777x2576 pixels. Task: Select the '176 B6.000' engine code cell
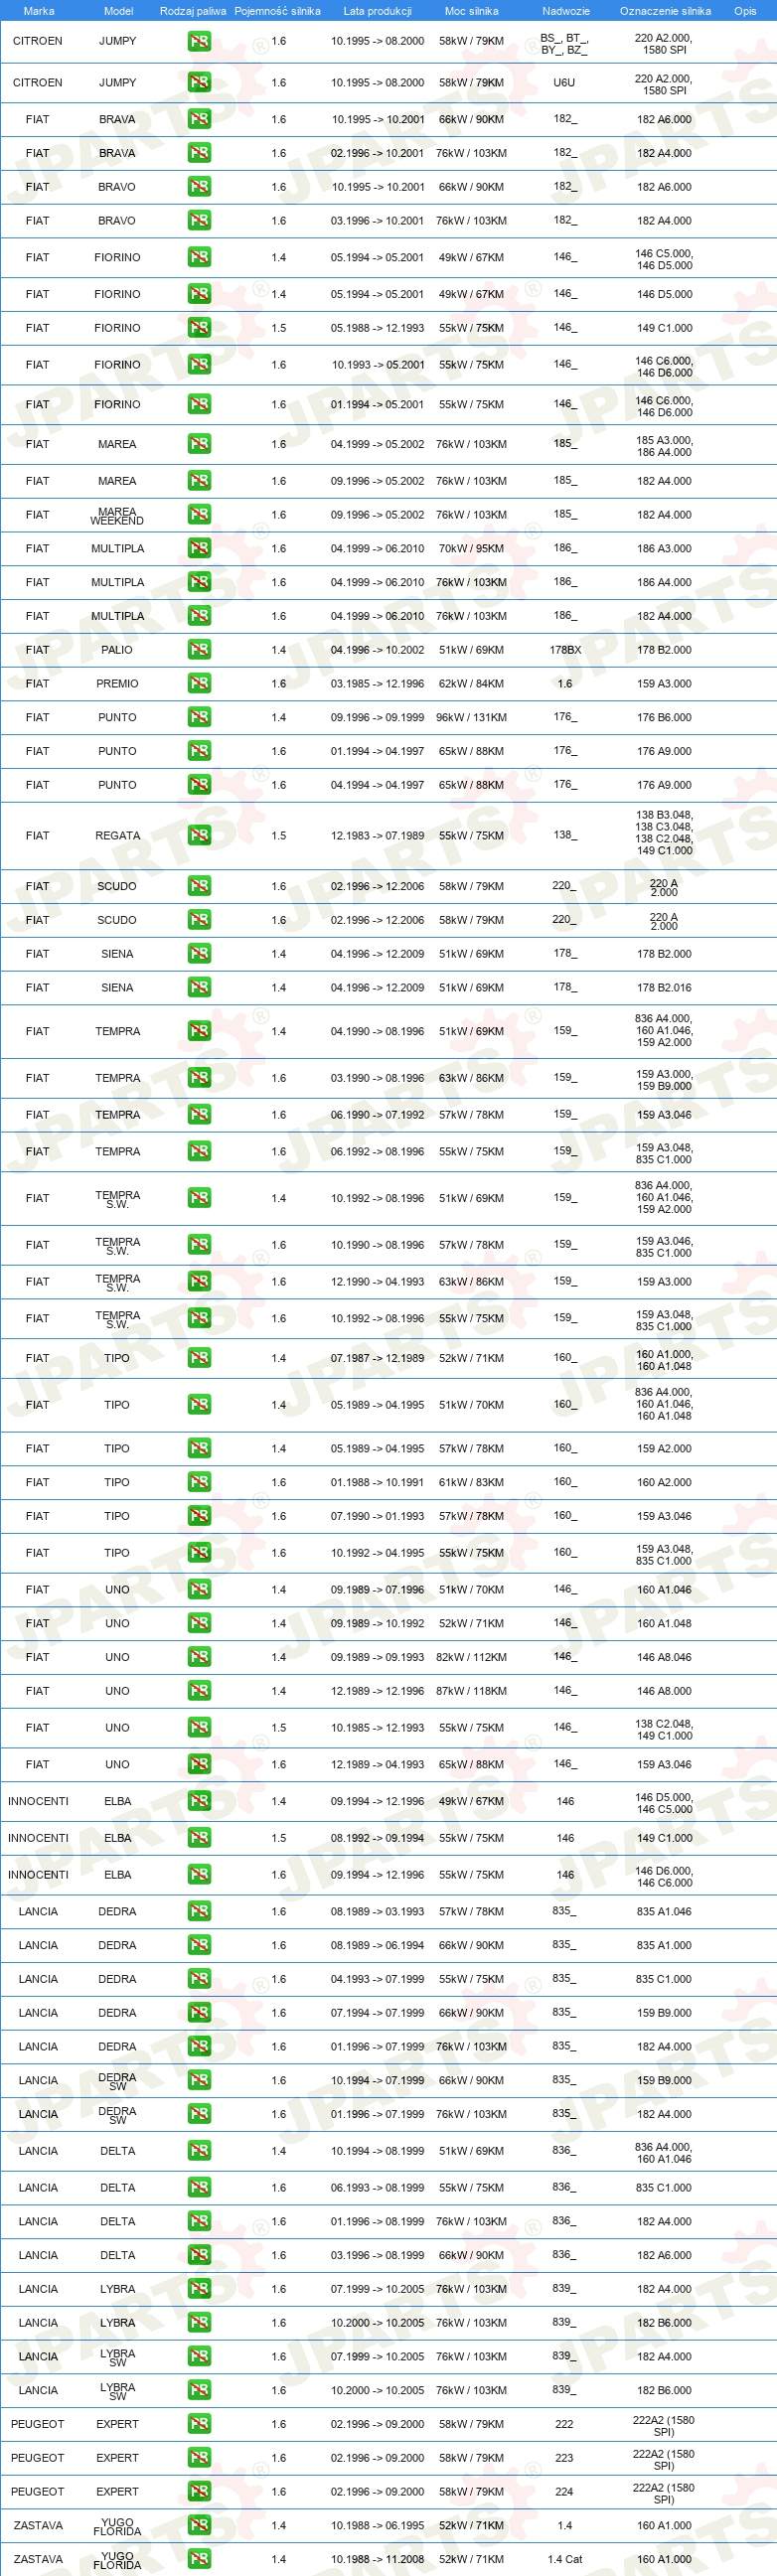(x=664, y=718)
